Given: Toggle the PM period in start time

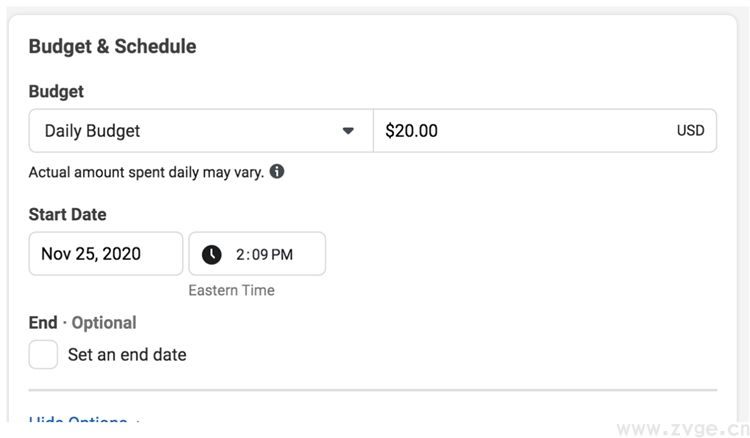Looking at the screenshot, I should pyautogui.click(x=282, y=254).
